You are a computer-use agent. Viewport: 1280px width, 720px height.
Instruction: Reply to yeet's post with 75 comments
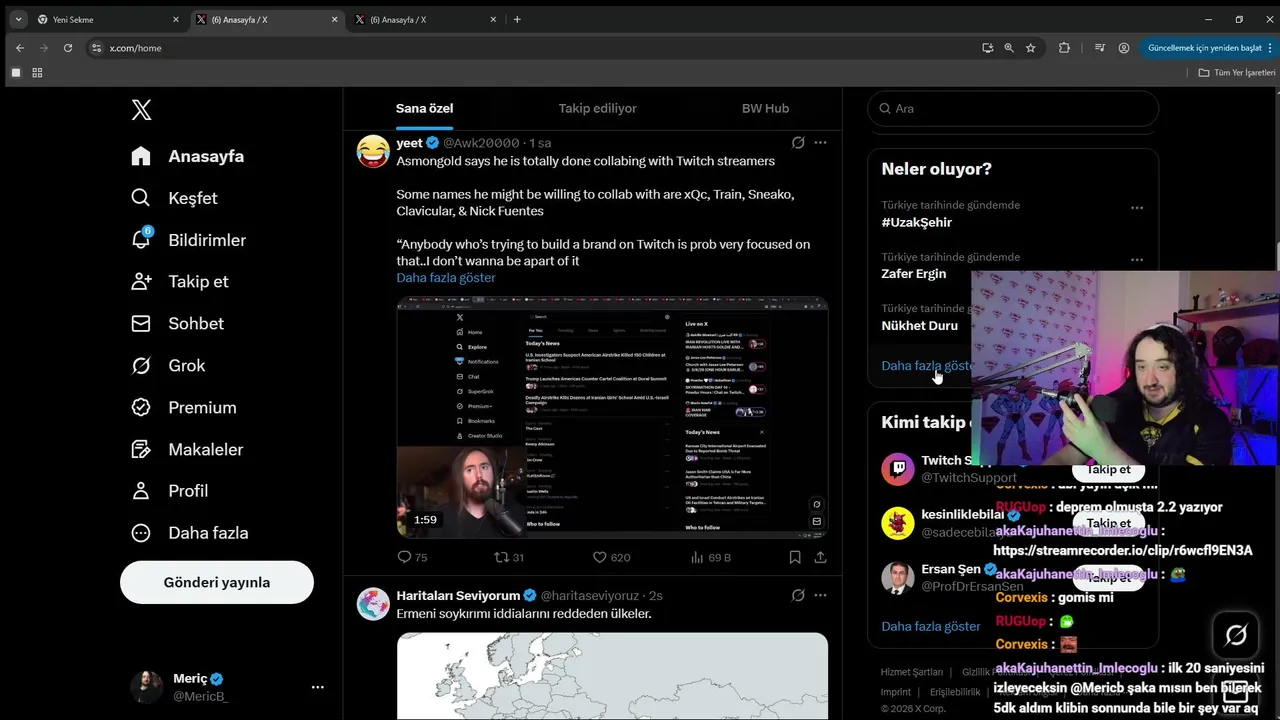[x=412, y=557]
